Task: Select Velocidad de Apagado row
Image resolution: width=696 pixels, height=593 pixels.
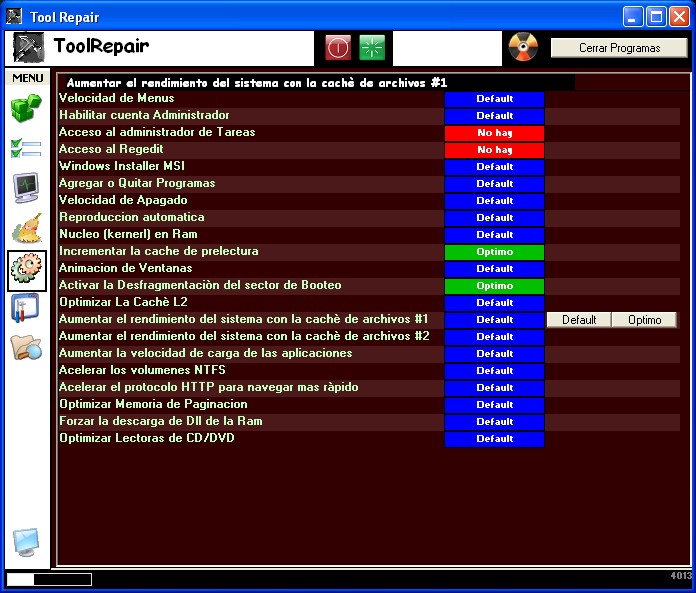Action: (x=123, y=200)
